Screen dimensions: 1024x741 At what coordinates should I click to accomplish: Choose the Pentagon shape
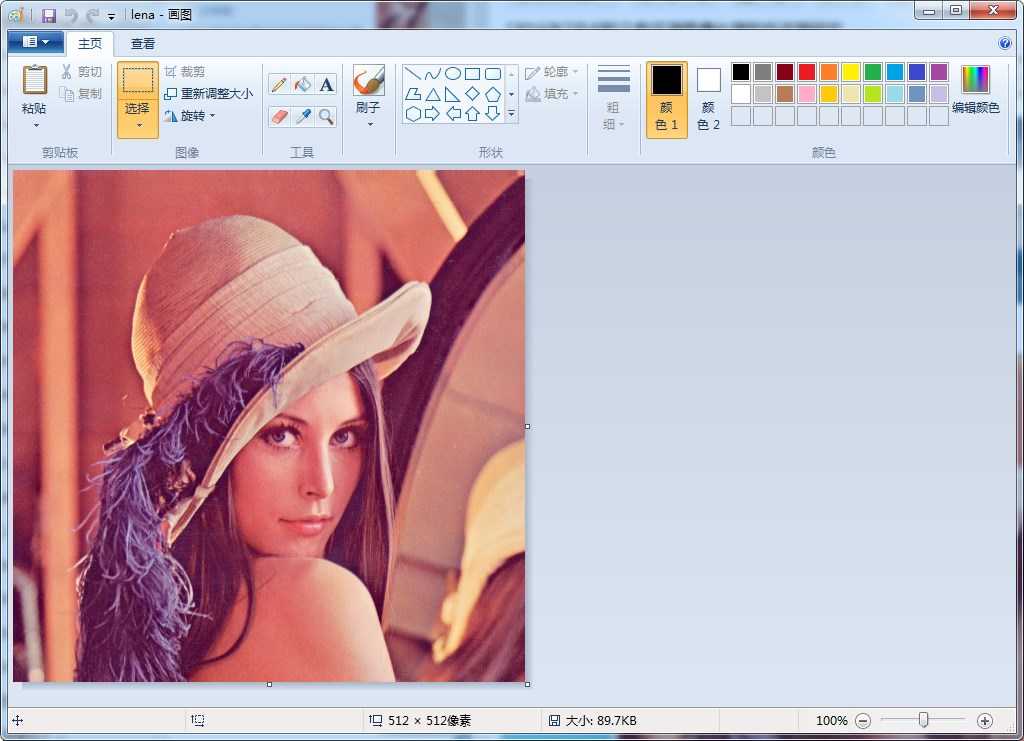(493, 94)
